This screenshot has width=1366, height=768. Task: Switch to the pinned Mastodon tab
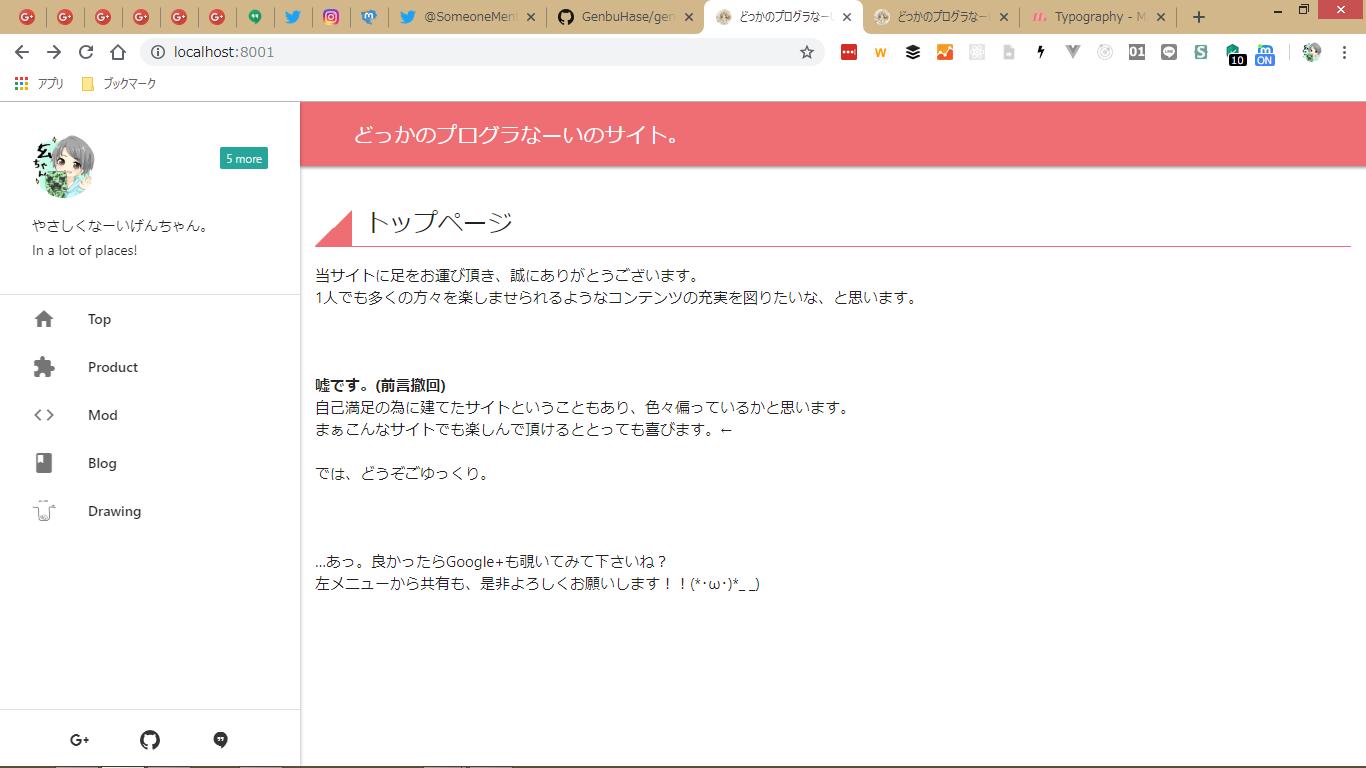[x=369, y=17]
